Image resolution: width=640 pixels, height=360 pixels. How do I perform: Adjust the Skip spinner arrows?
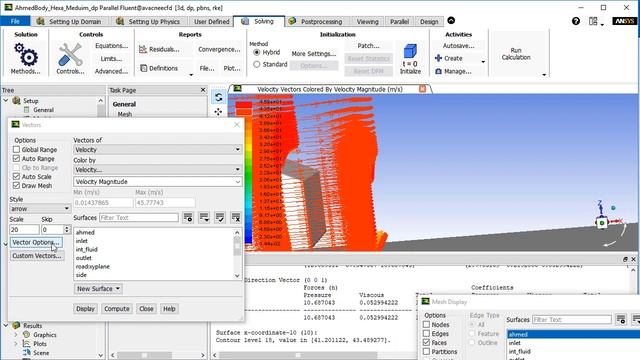coord(67,229)
